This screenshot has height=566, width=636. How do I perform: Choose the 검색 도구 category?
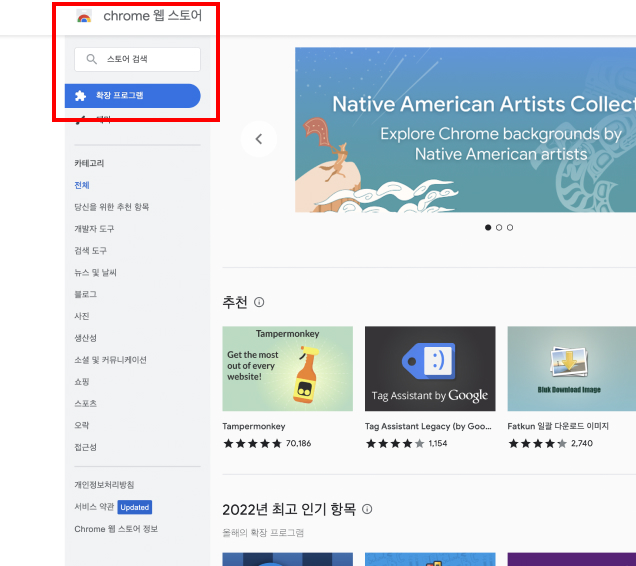click(90, 251)
